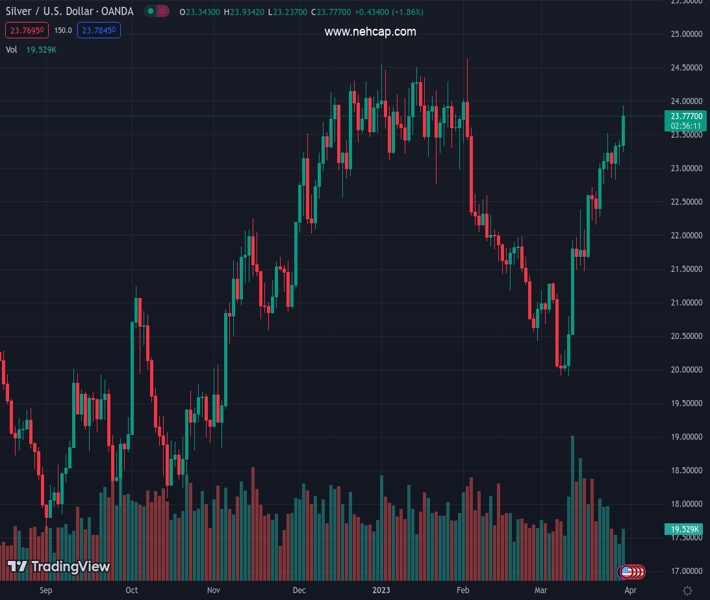Click the 150.0 spread value
The height and width of the screenshot is (600, 710).
click(x=62, y=31)
